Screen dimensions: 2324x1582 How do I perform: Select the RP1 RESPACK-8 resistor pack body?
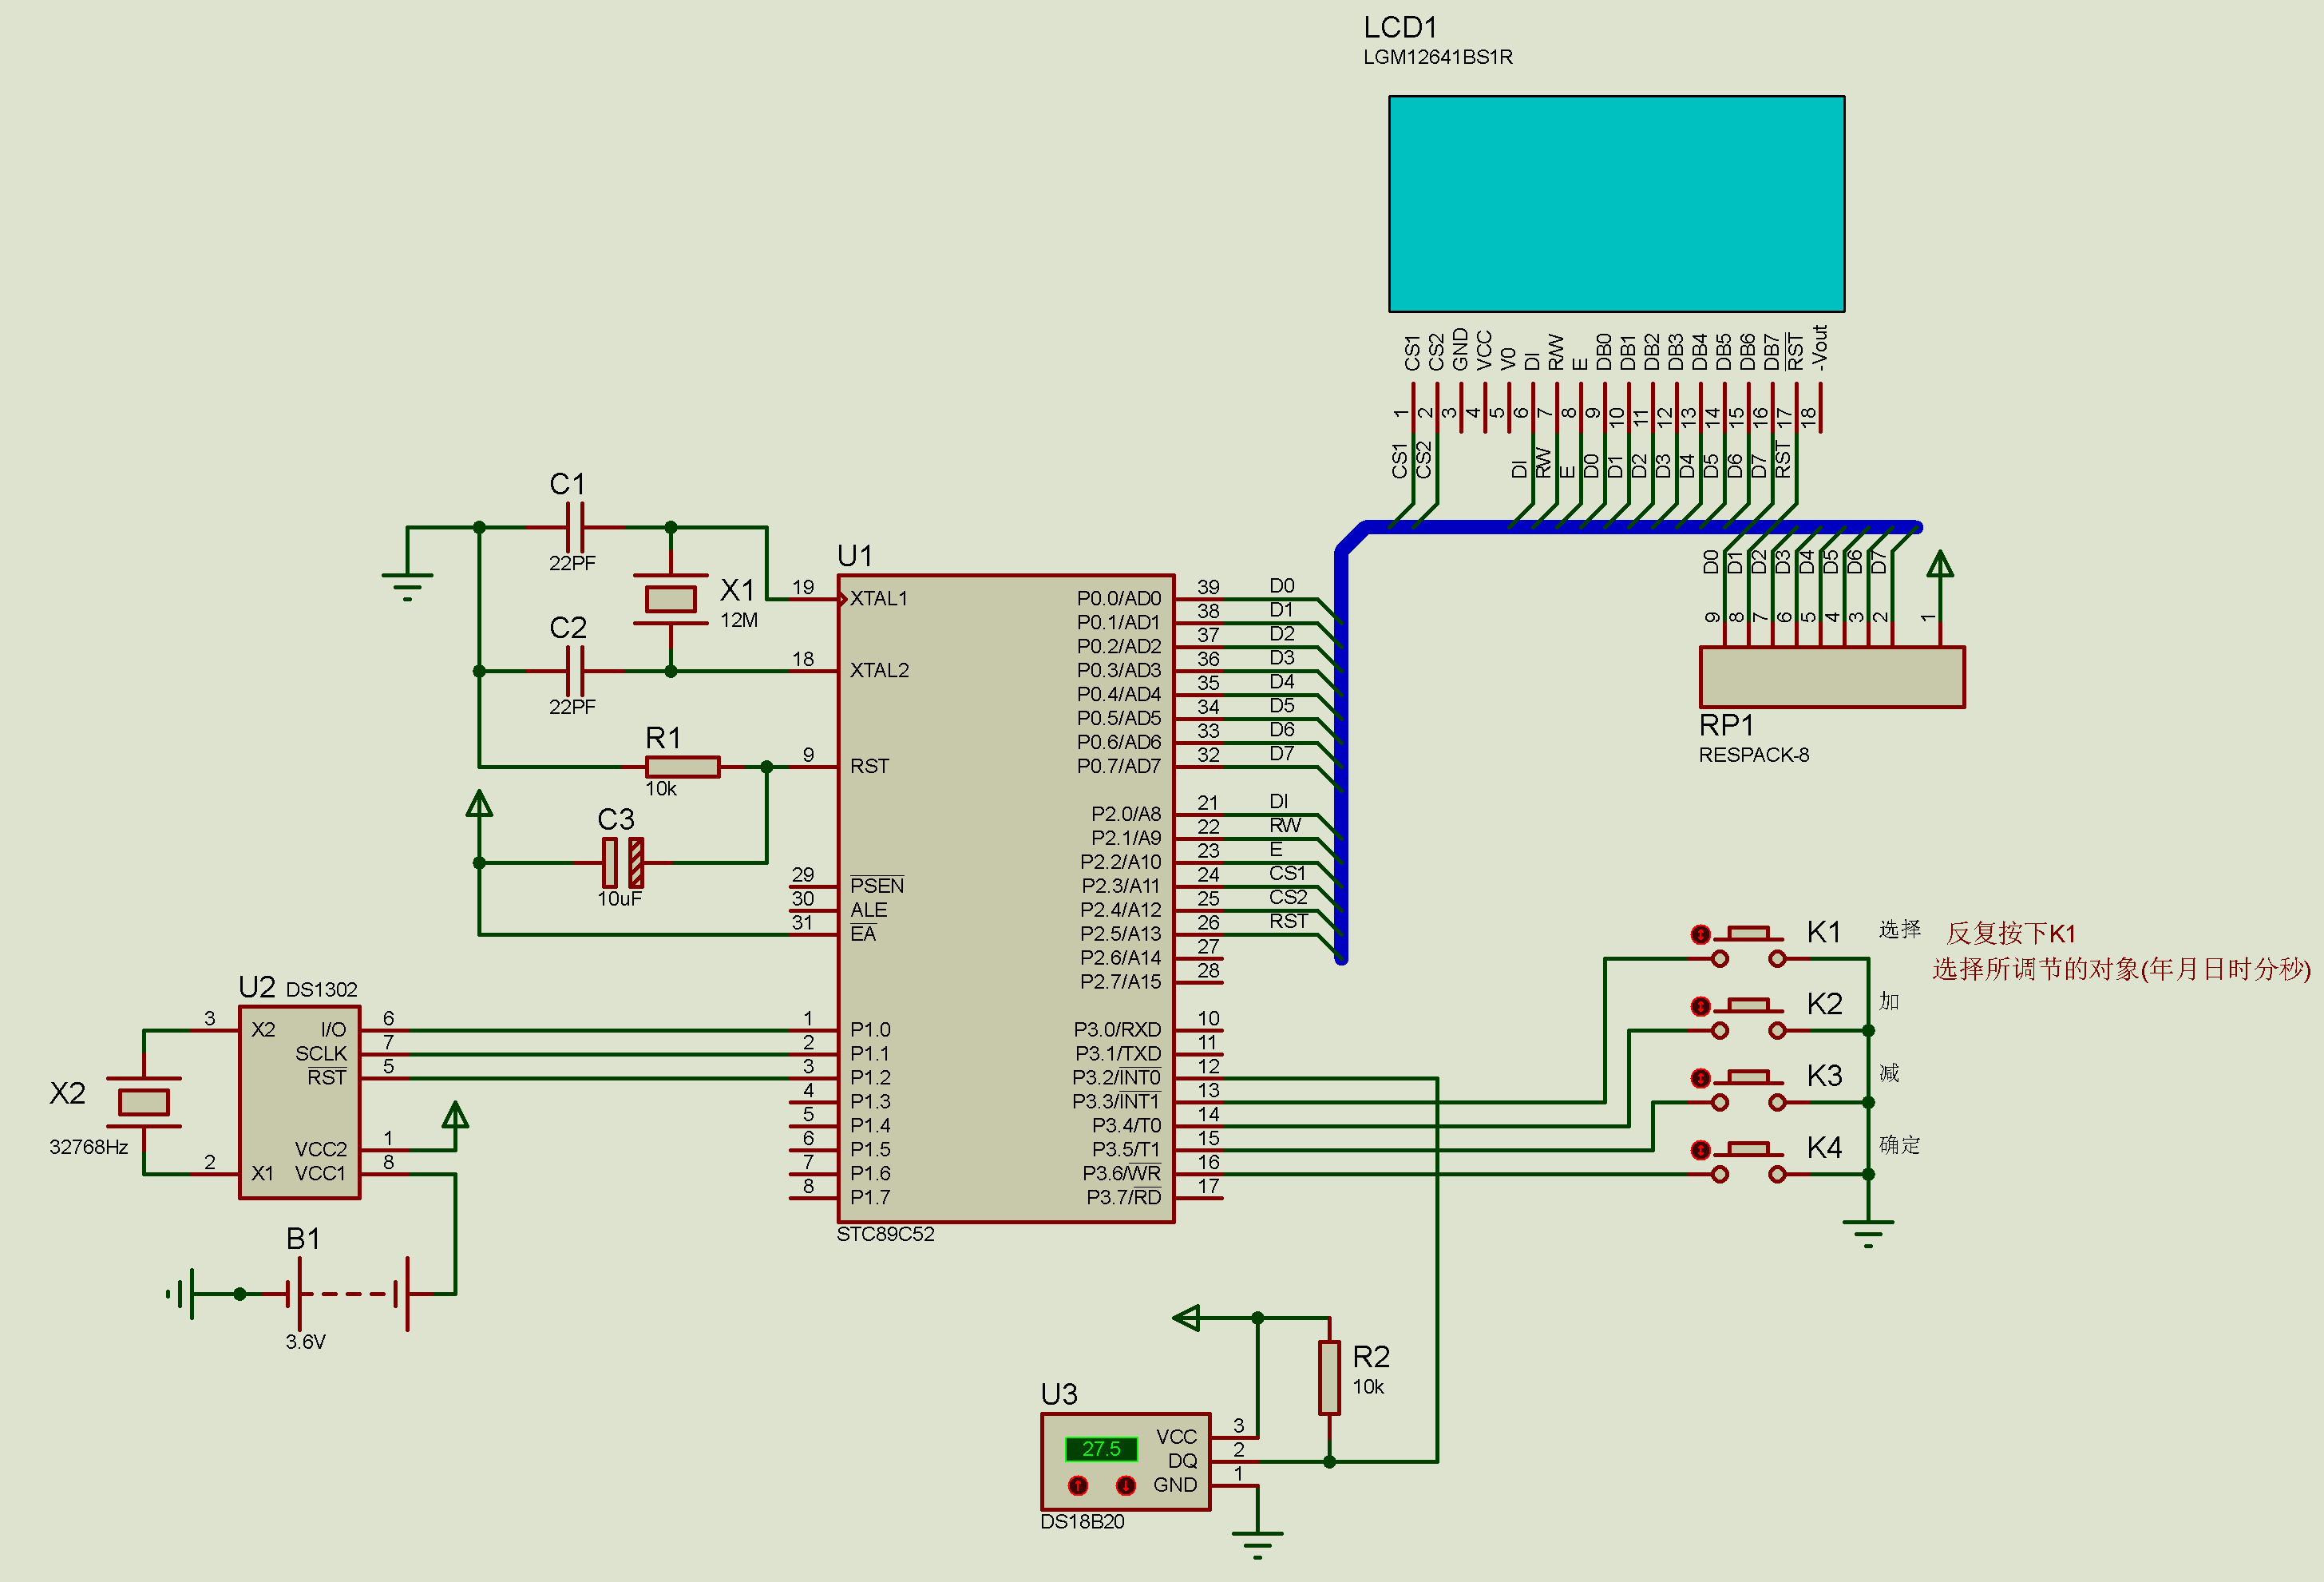[x=1832, y=677]
